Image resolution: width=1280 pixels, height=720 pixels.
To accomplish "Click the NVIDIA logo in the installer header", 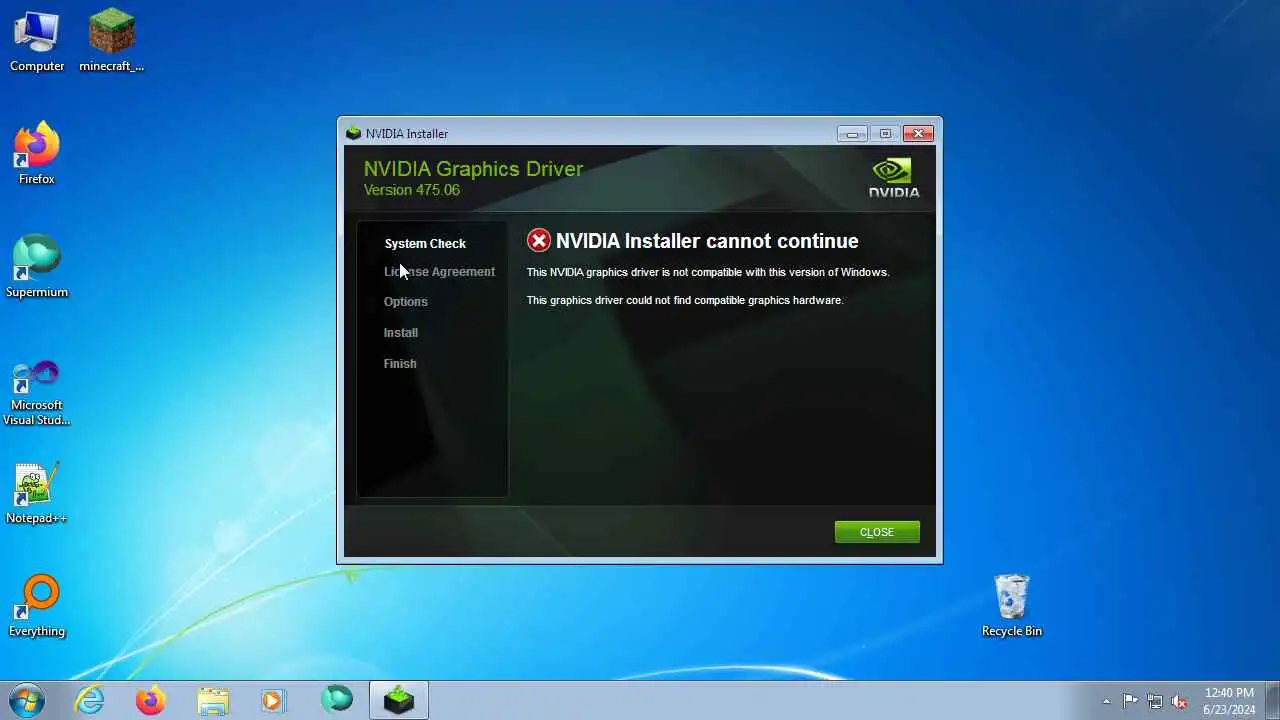I will pyautogui.click(x=893, y=178).
